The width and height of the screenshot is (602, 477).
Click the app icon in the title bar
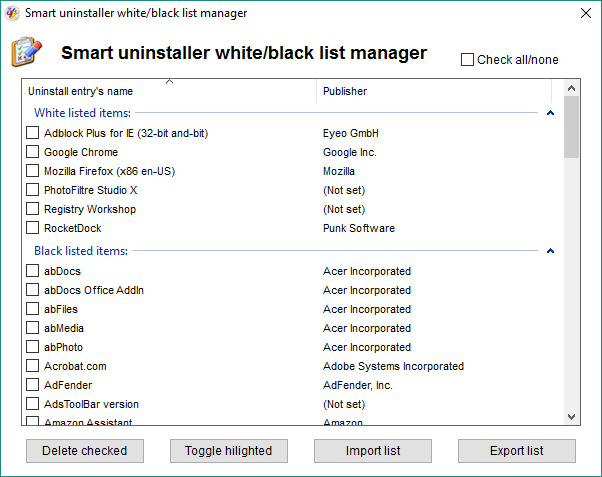coord(12,13)
